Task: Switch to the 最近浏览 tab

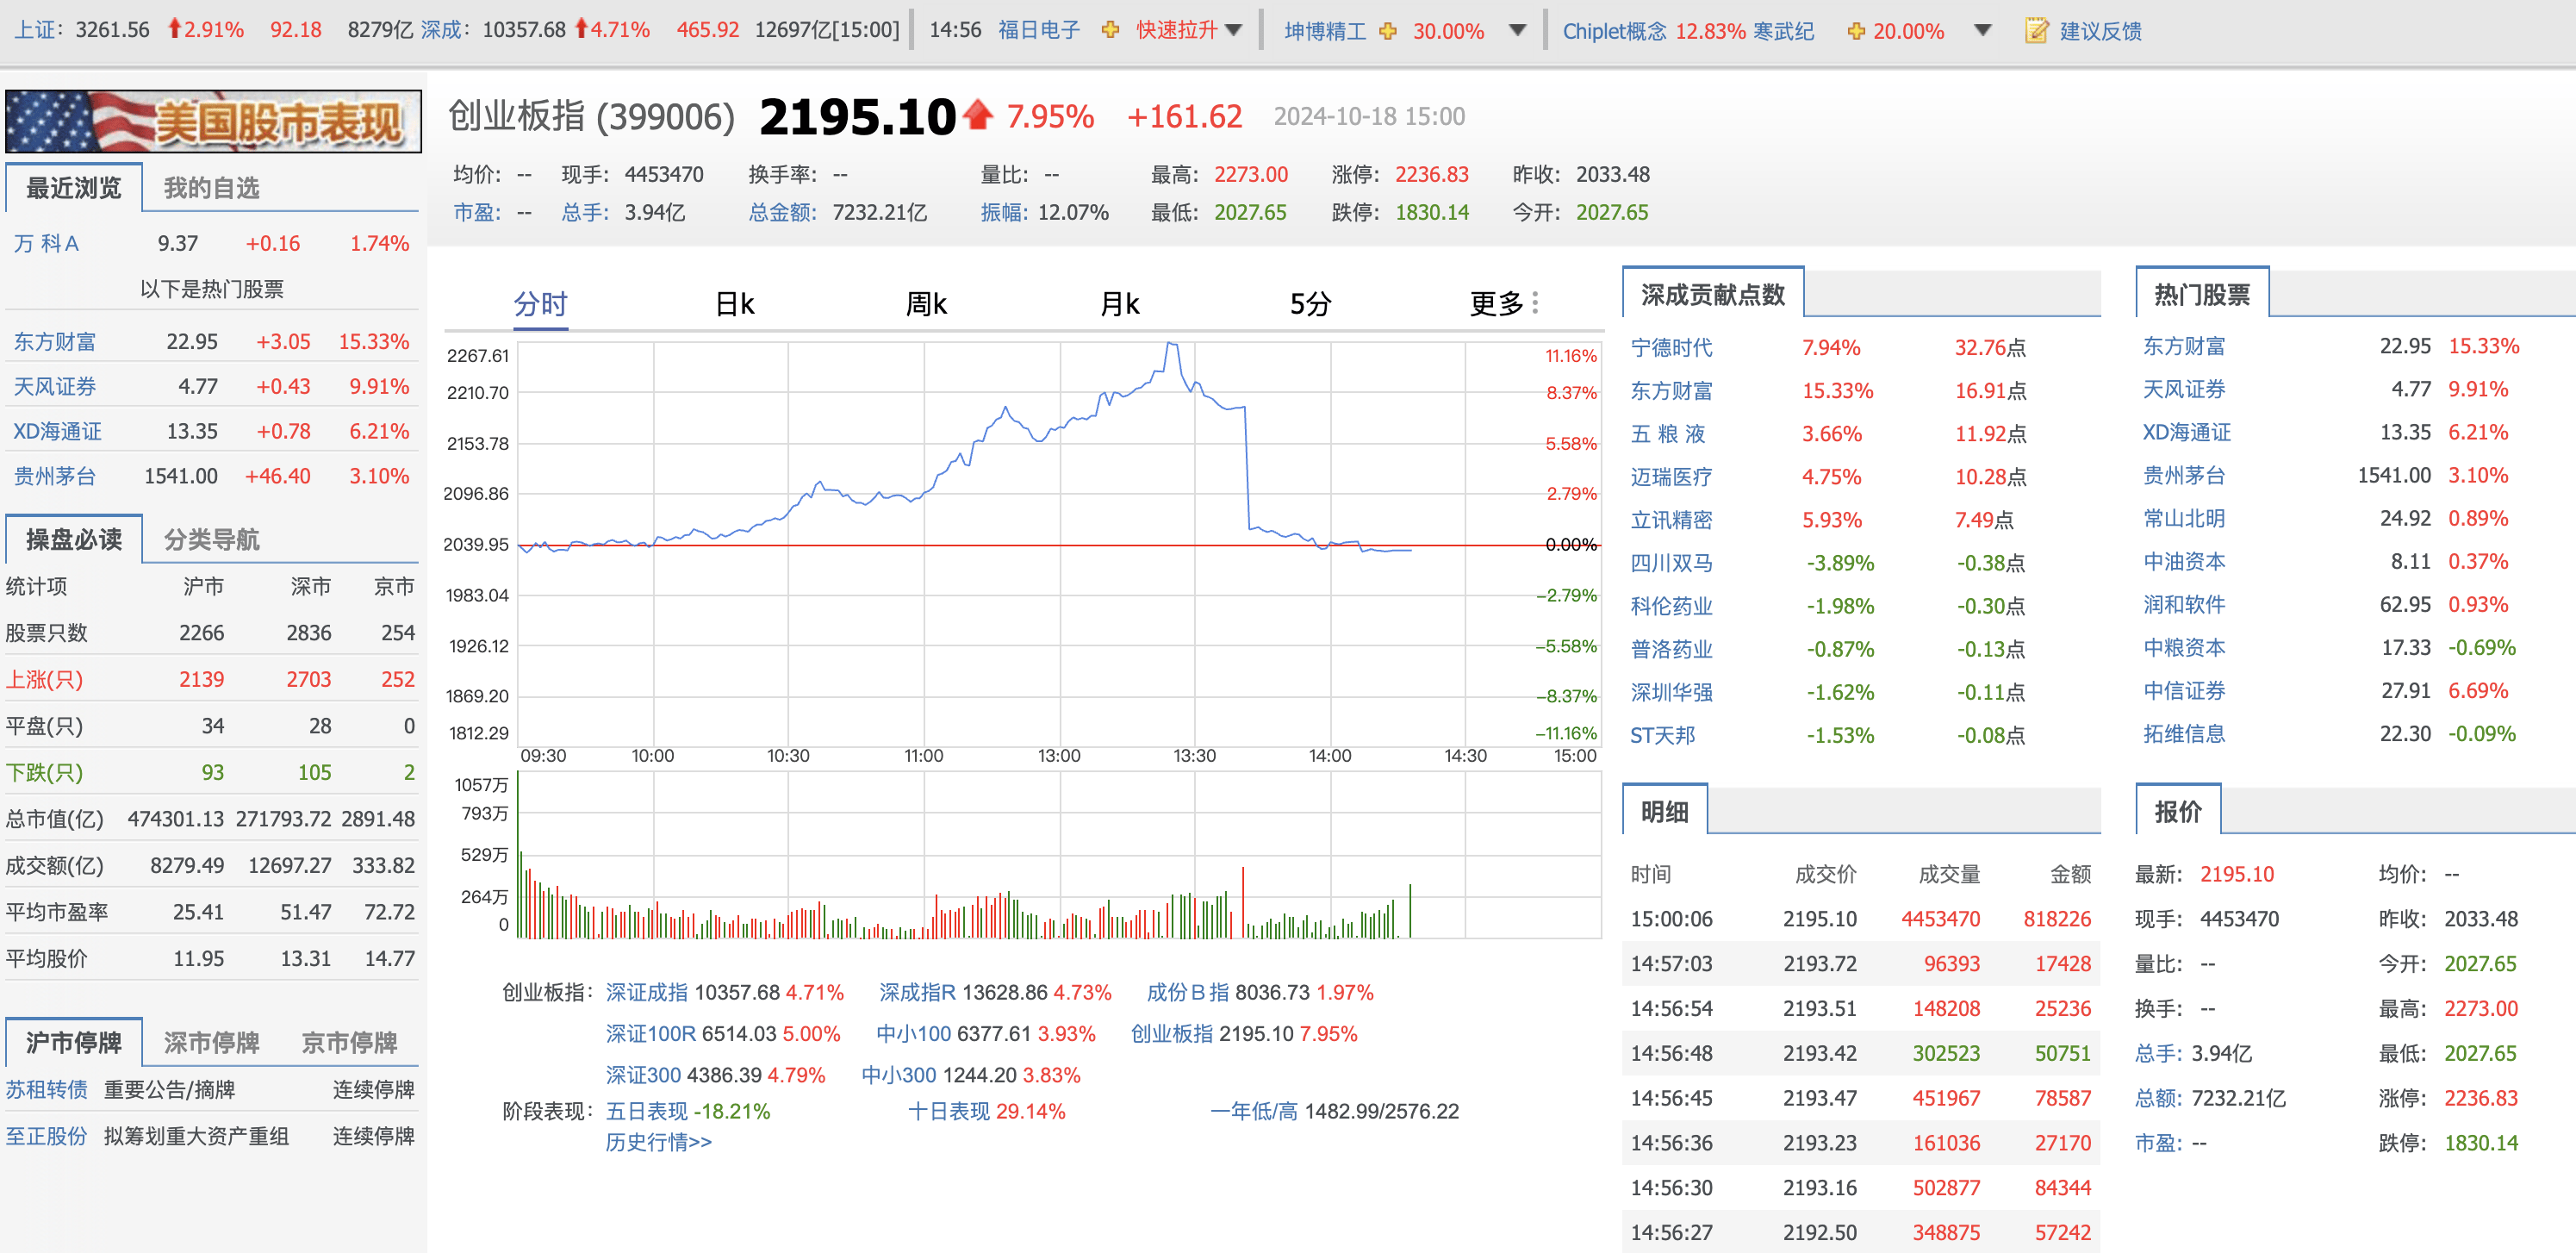Action: [73, 187]
